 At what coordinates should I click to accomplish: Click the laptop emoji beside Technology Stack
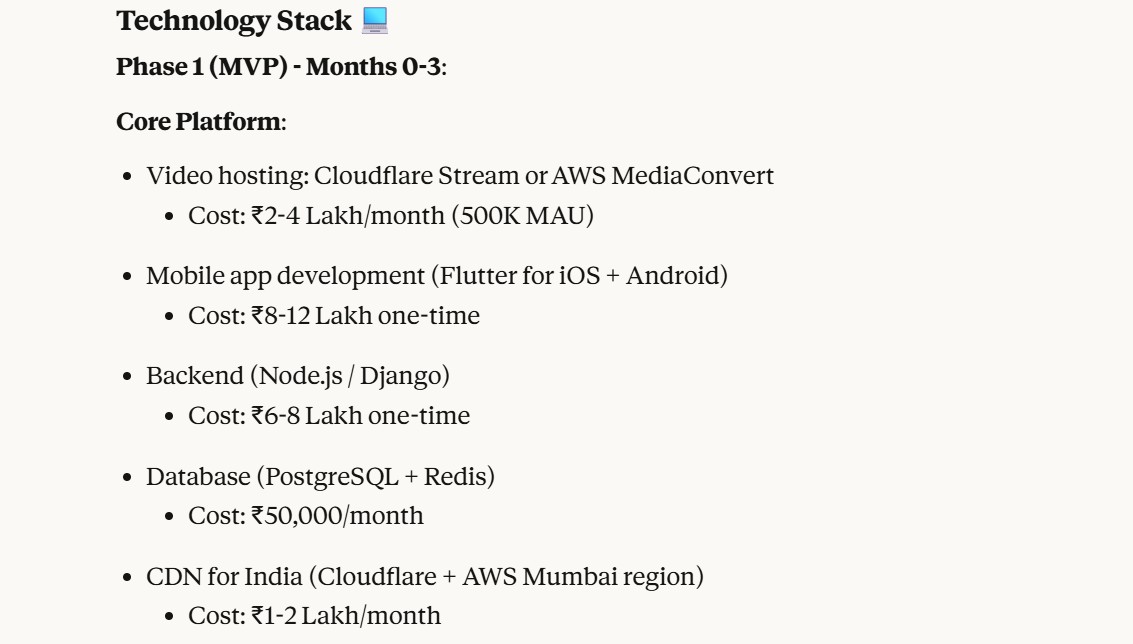tap(375, 20)
